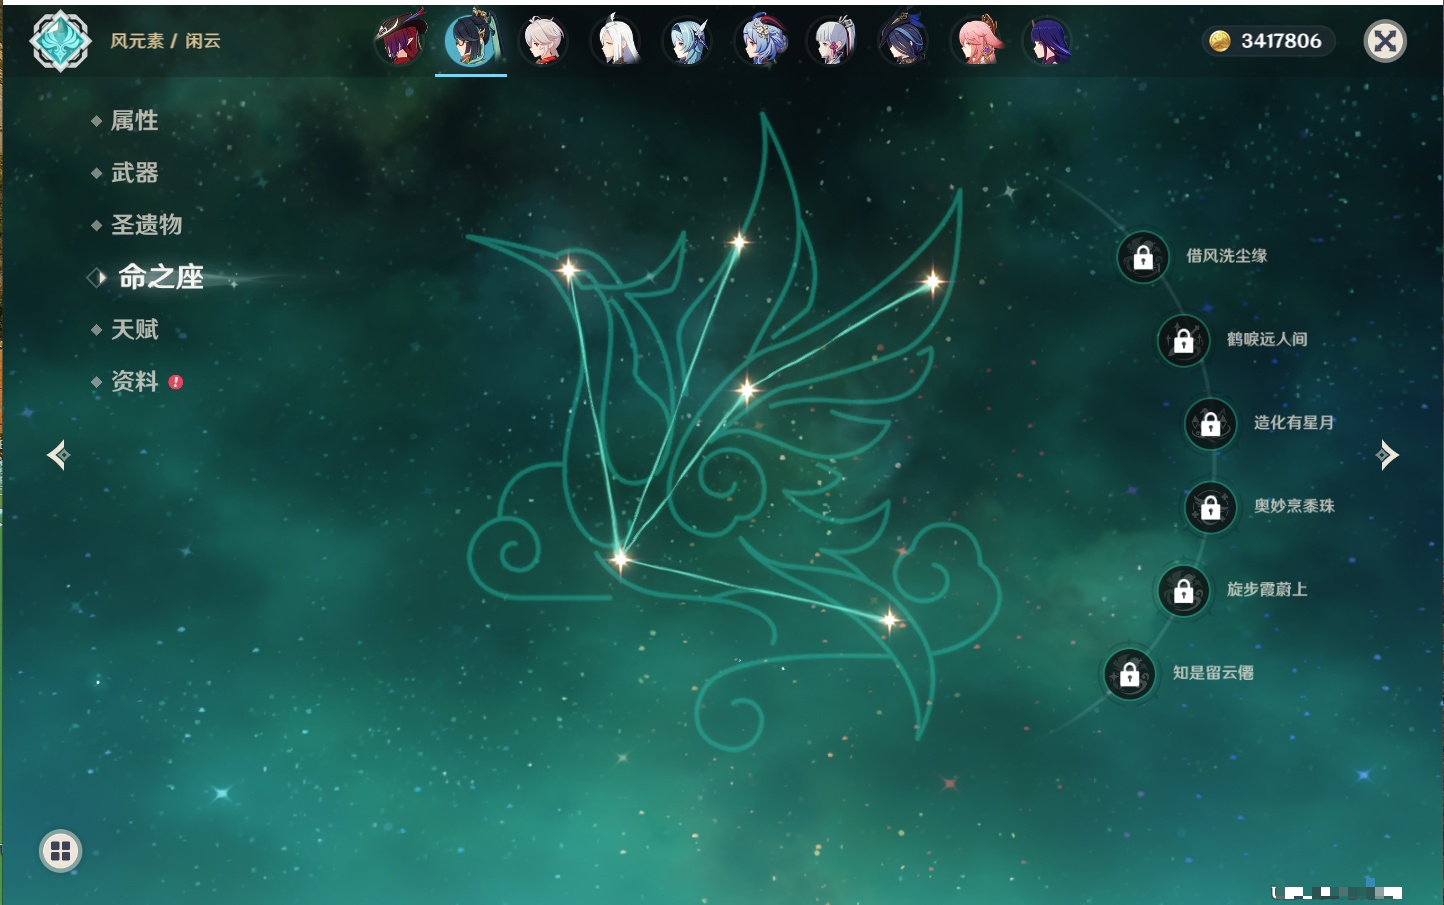Select the purple-haired Raiden Shogun avatar
The width and height of the screenshot is (1444, 905).
pyautogui.click(x=1047, y=41)
